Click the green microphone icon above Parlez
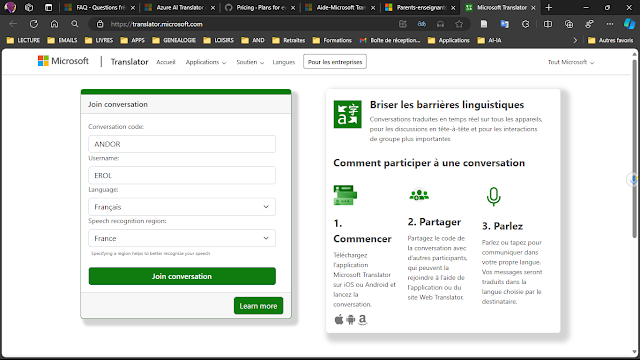640x360 pixels. coord(493,197)
